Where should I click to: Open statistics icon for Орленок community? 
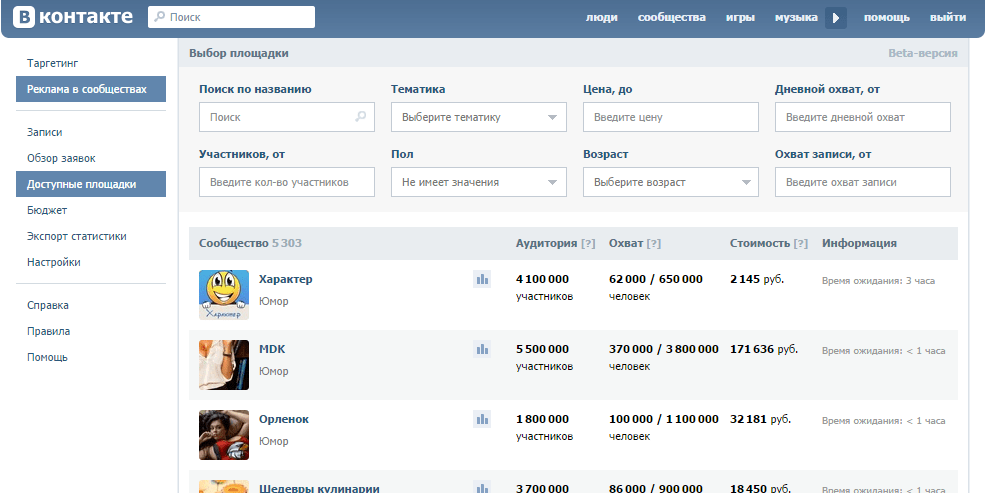coord(482,419)
